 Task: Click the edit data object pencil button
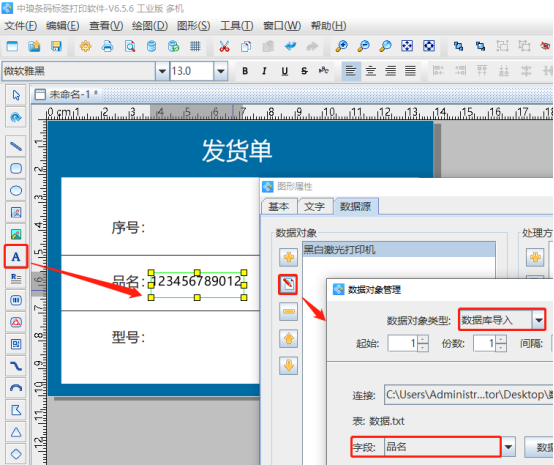click(288, 284)
